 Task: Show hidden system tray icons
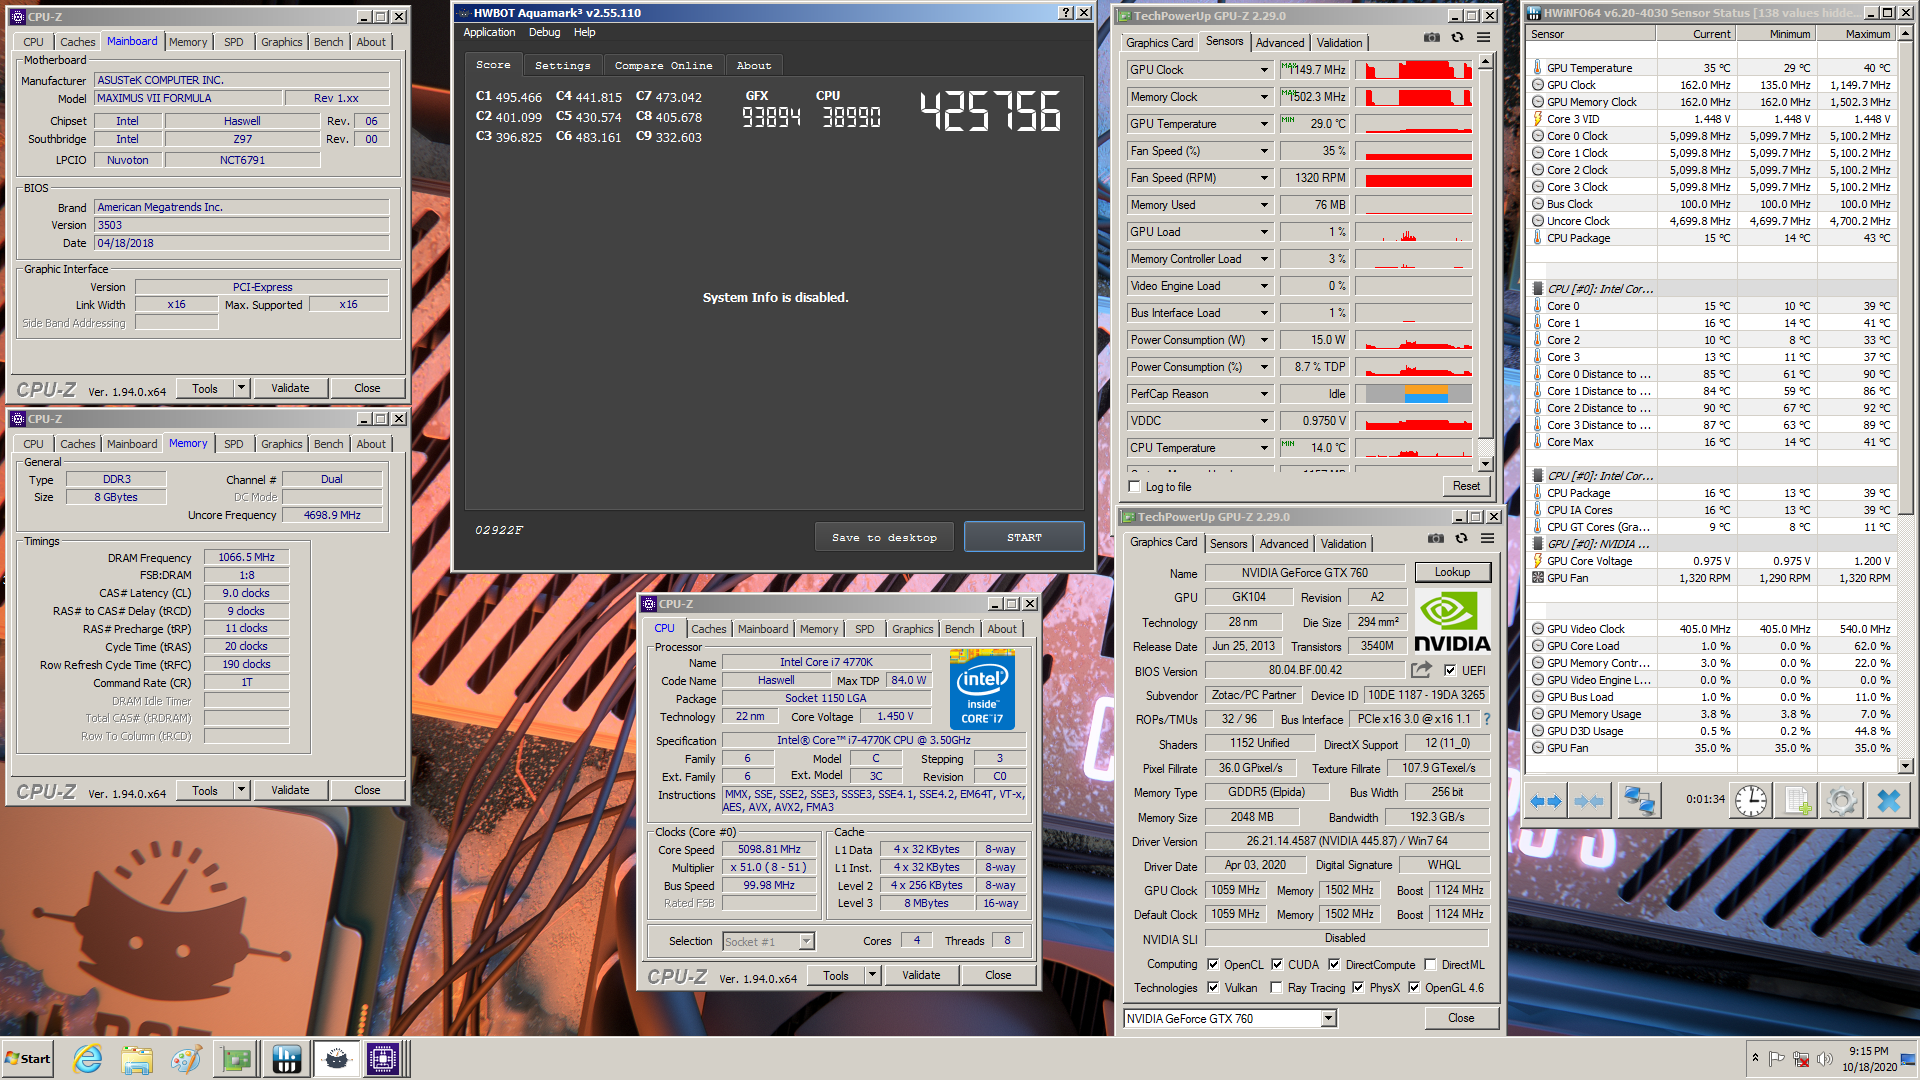[1755, 1058]
